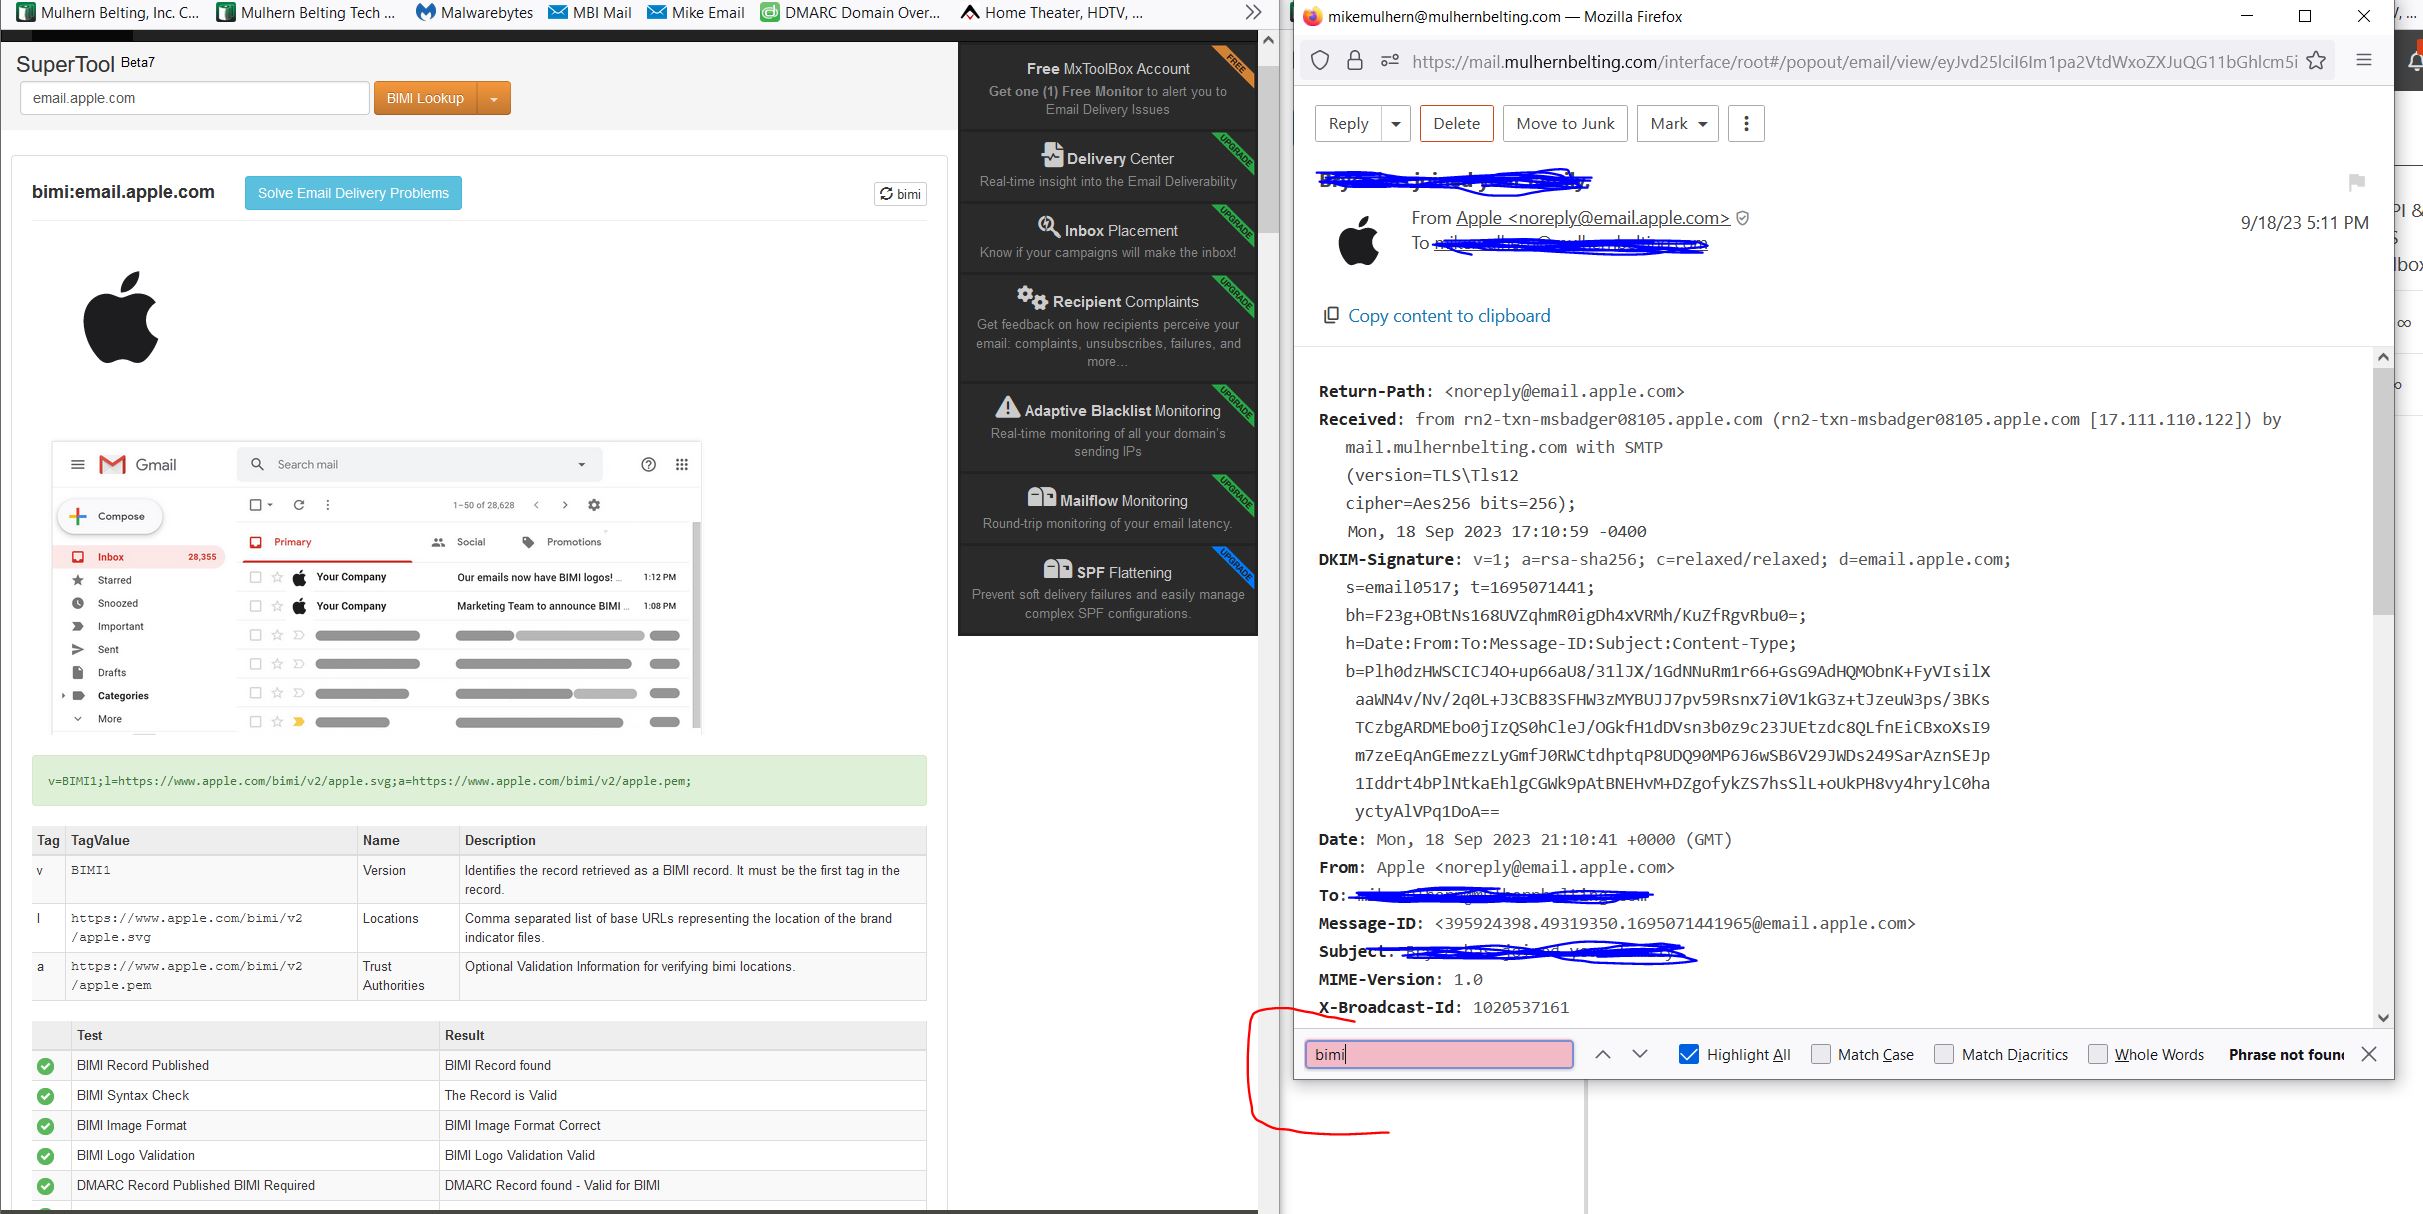Open the three-dot more actions button

tap(1746, 123)
